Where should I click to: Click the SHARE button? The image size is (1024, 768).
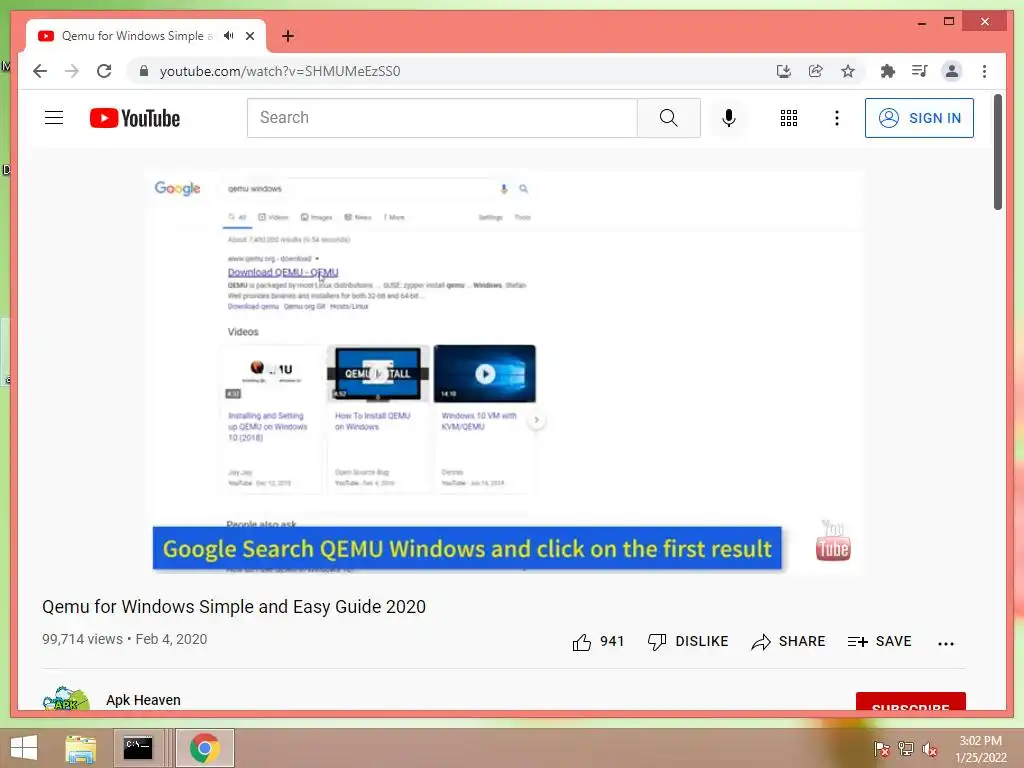[x=788, y=642]
